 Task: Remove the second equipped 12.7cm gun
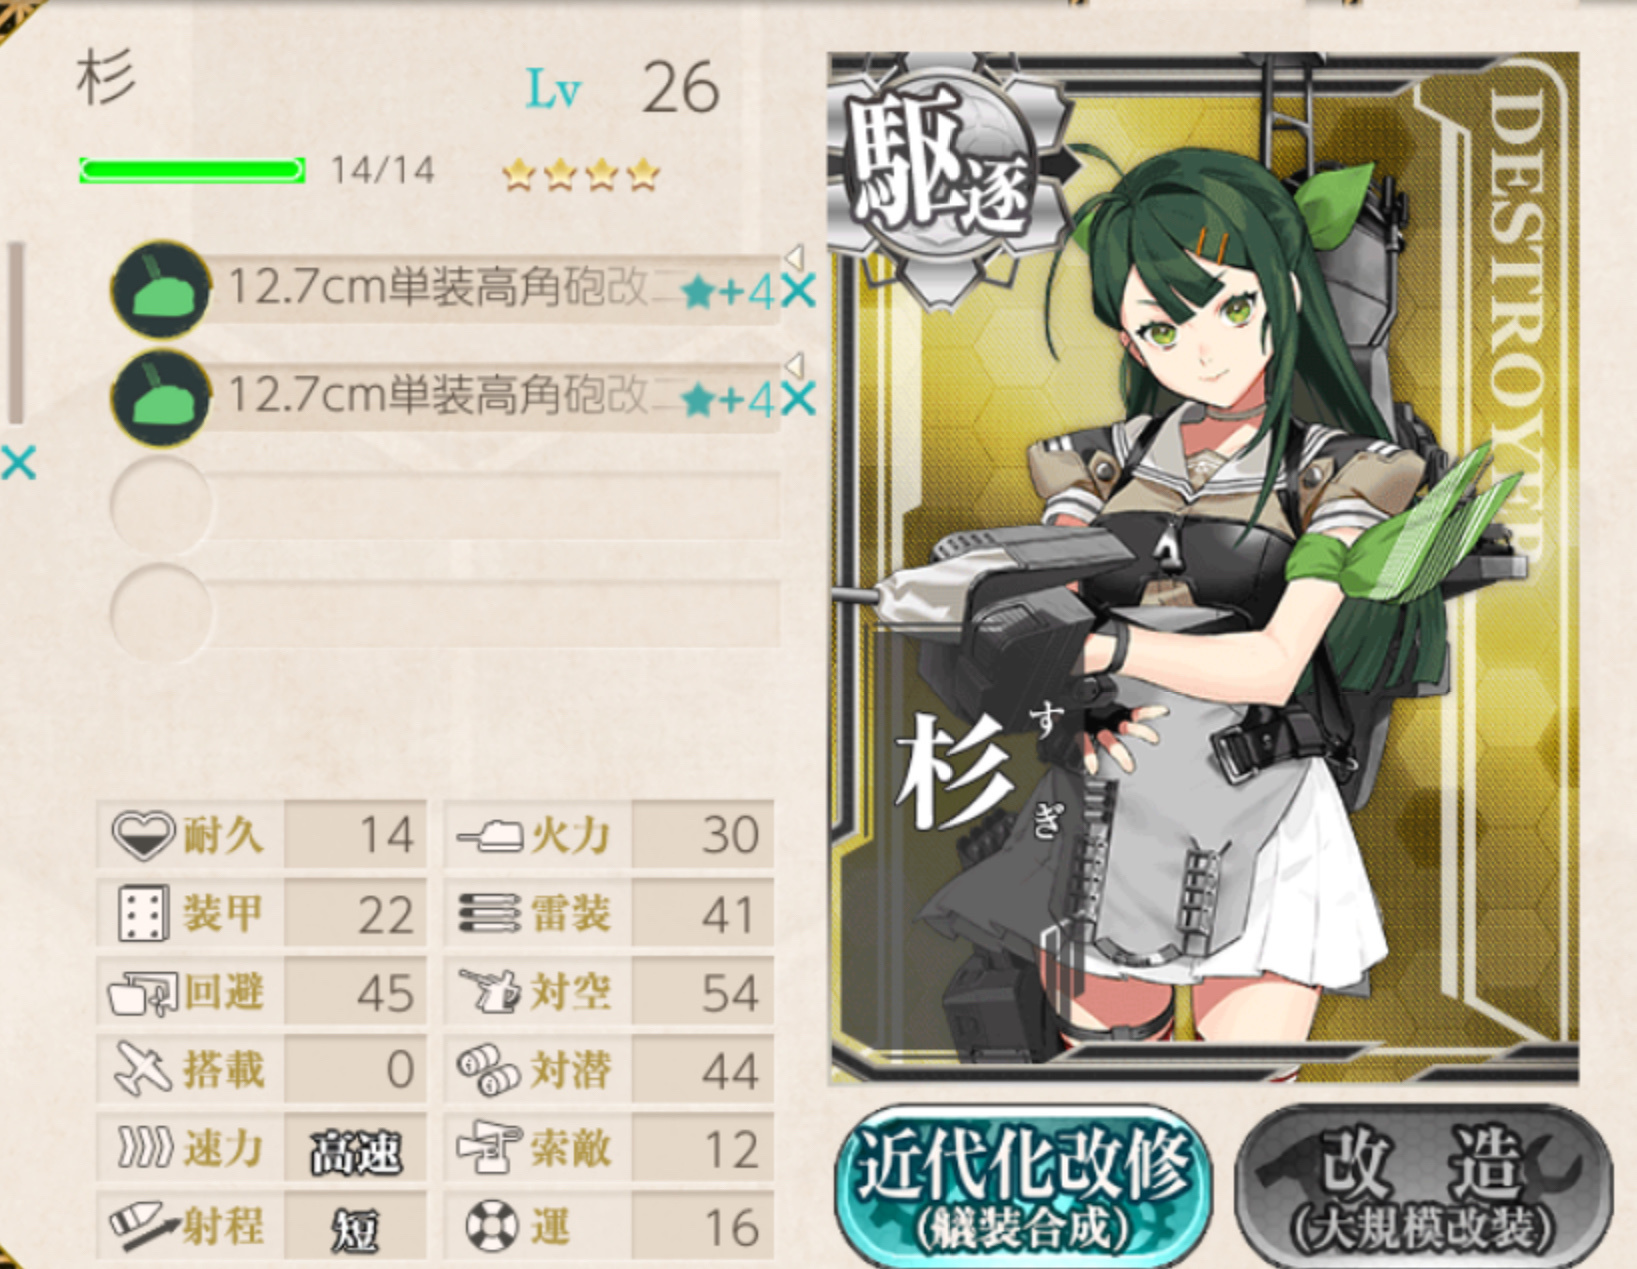[x=798, y=399]
